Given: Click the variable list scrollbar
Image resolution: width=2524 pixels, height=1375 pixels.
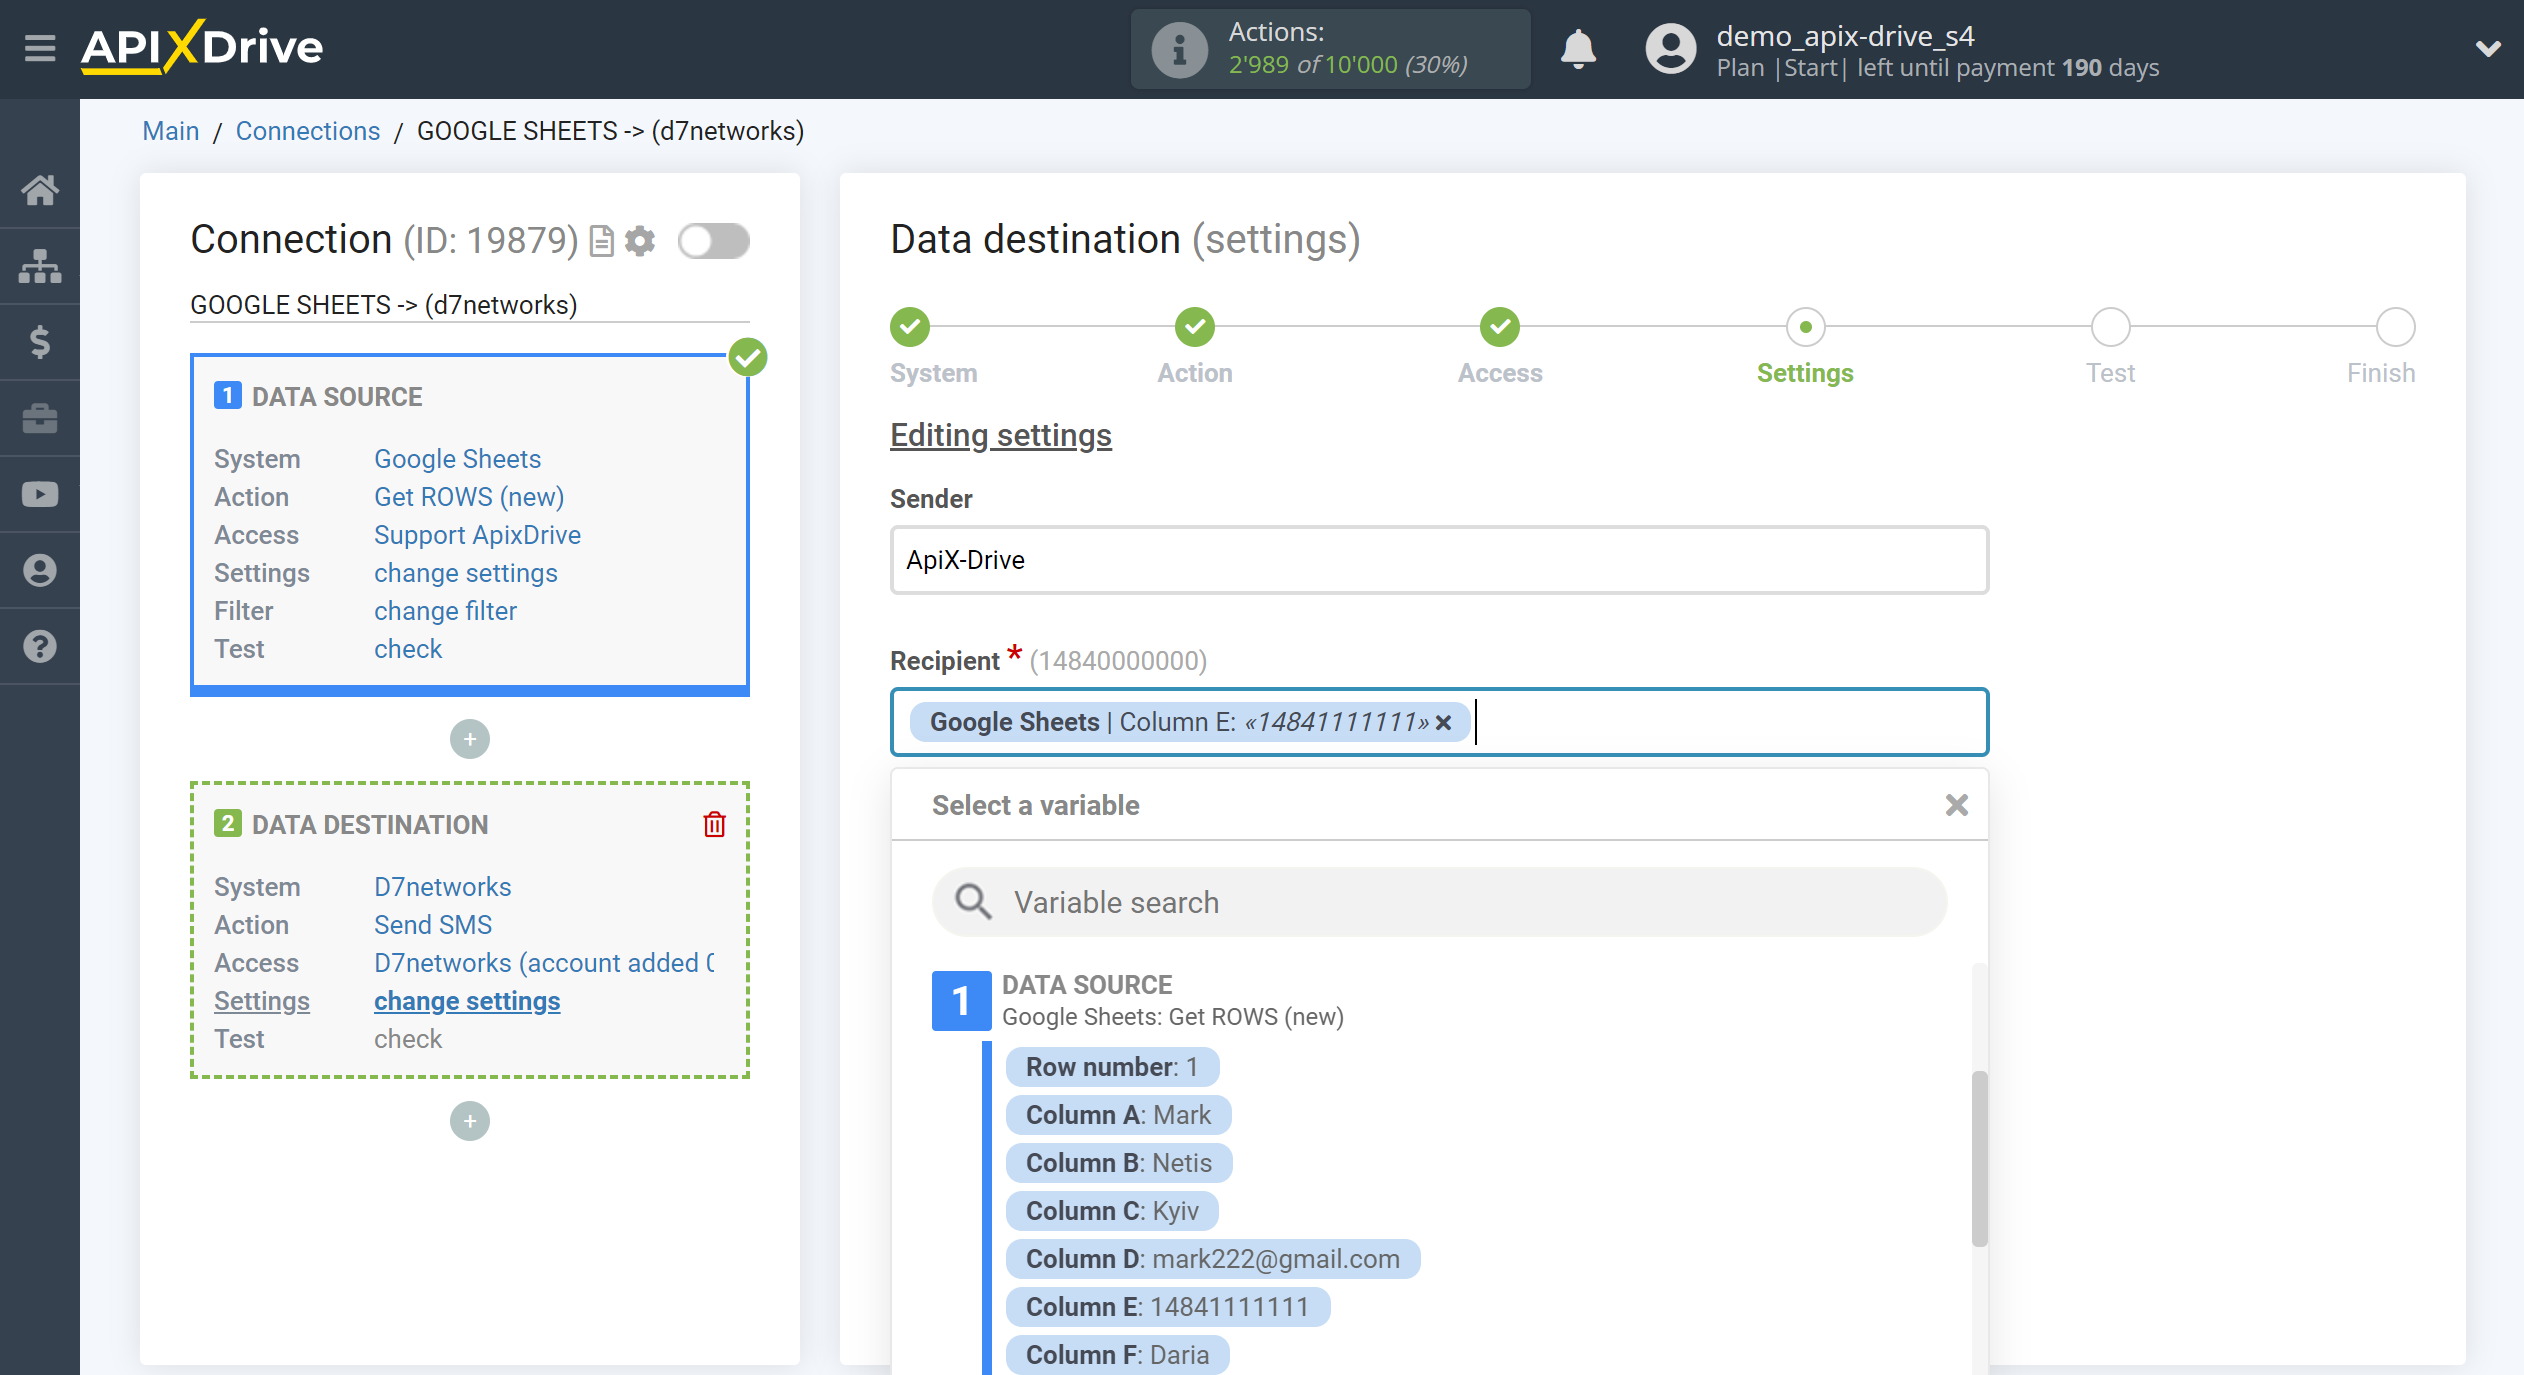Looking at the screenshot, I should click(x=1979, y=1158).
